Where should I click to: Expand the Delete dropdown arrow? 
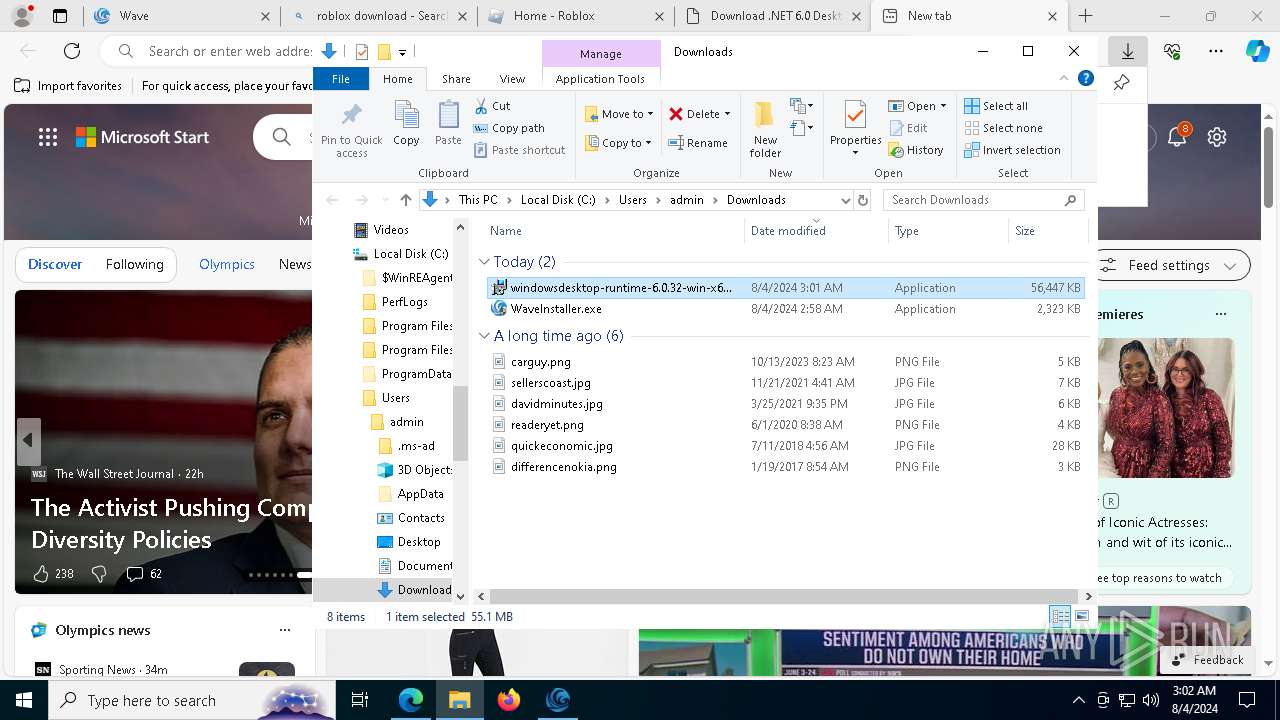727,114
